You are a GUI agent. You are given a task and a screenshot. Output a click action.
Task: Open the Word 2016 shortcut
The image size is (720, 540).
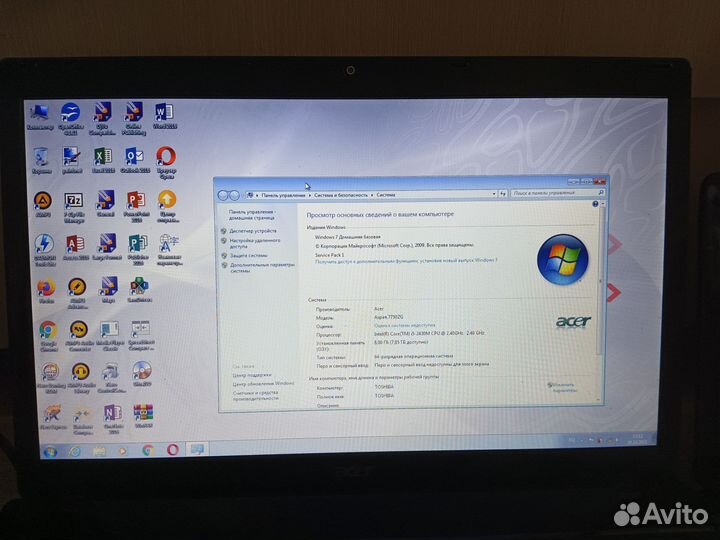coord(164,116)
